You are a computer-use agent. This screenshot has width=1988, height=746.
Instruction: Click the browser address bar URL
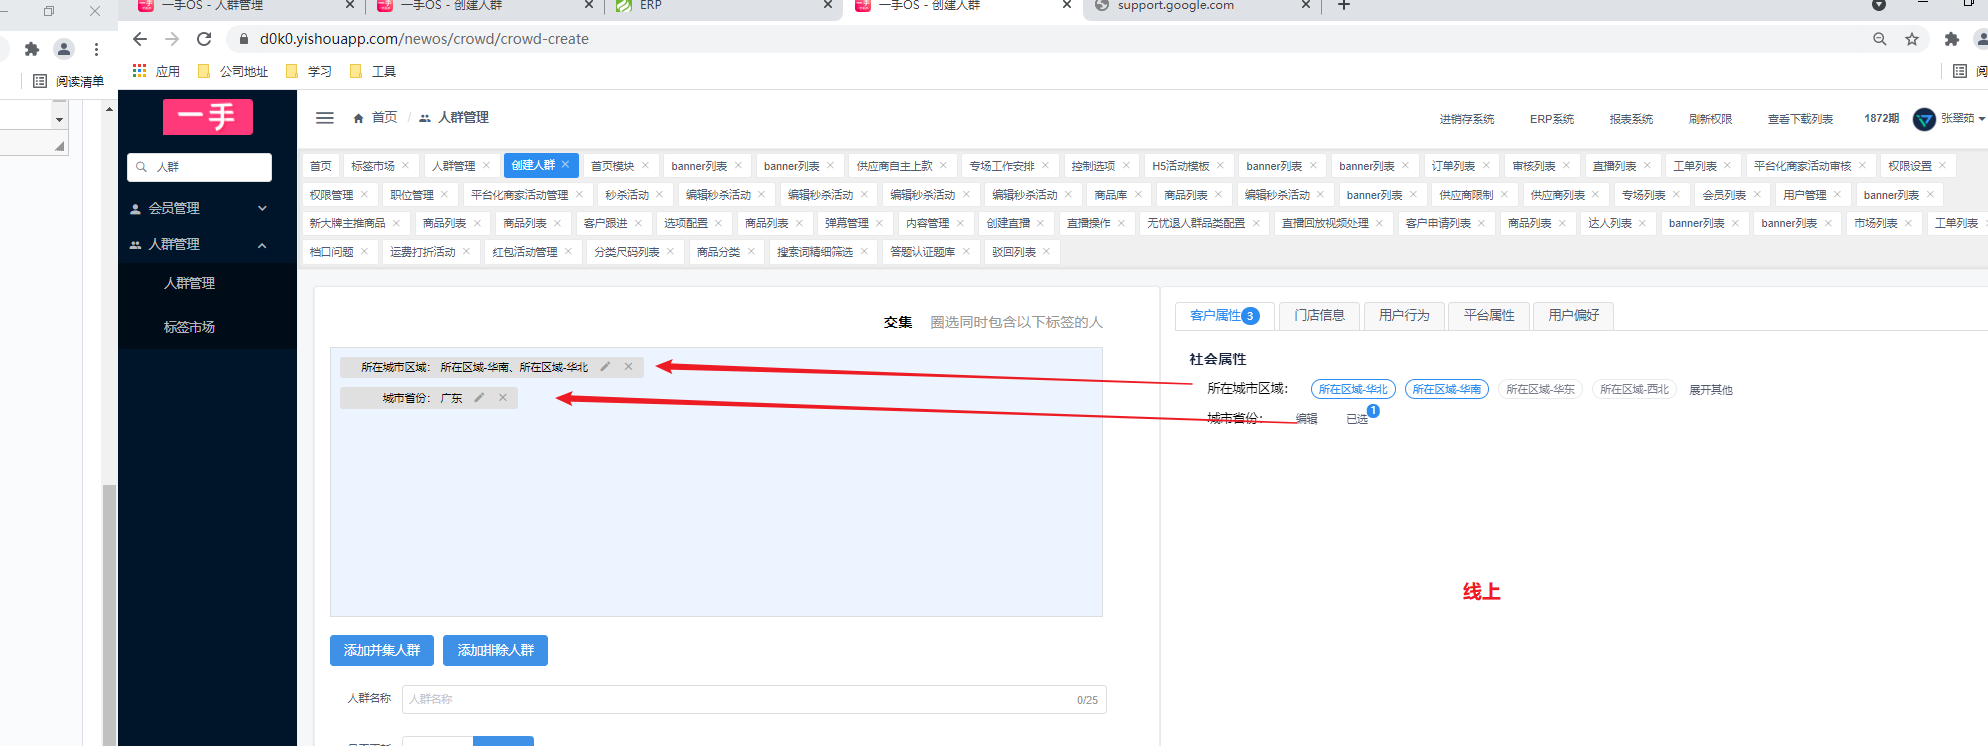coord(424,39)
